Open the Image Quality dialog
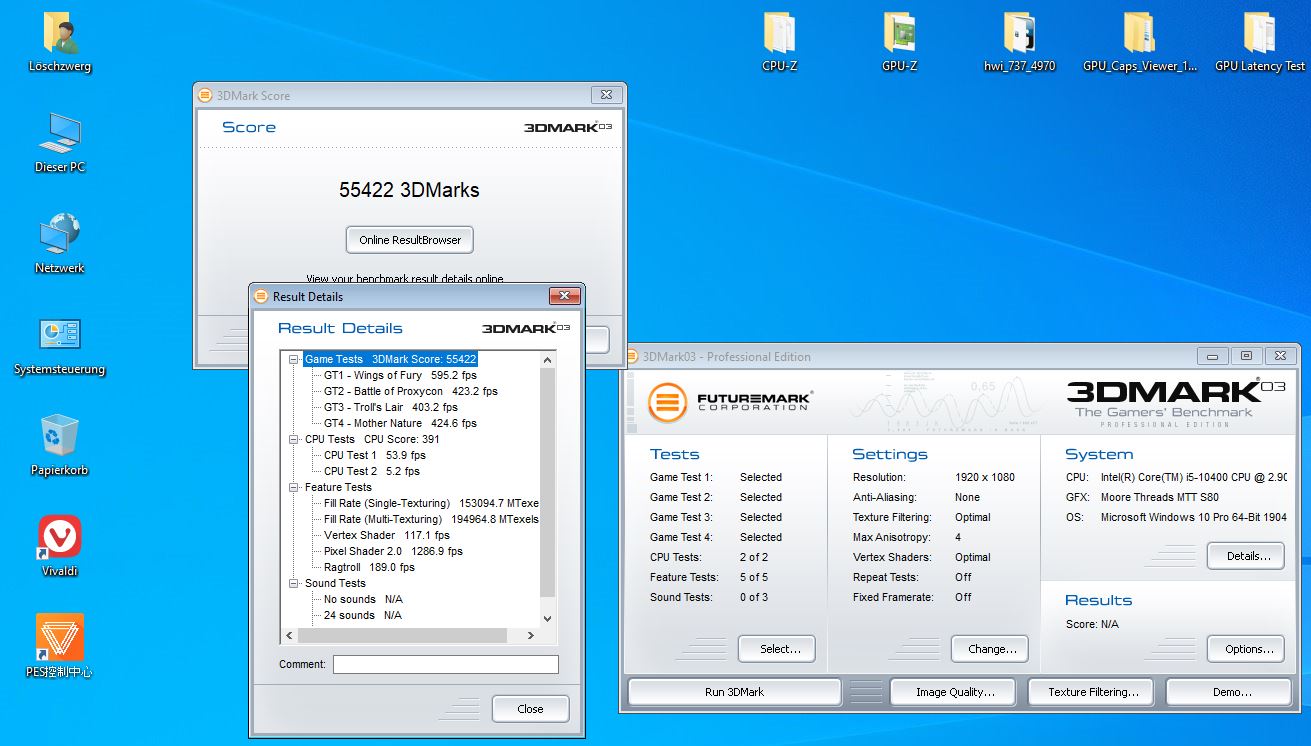Screen dimensions: 1311x746 pos(952,692)
